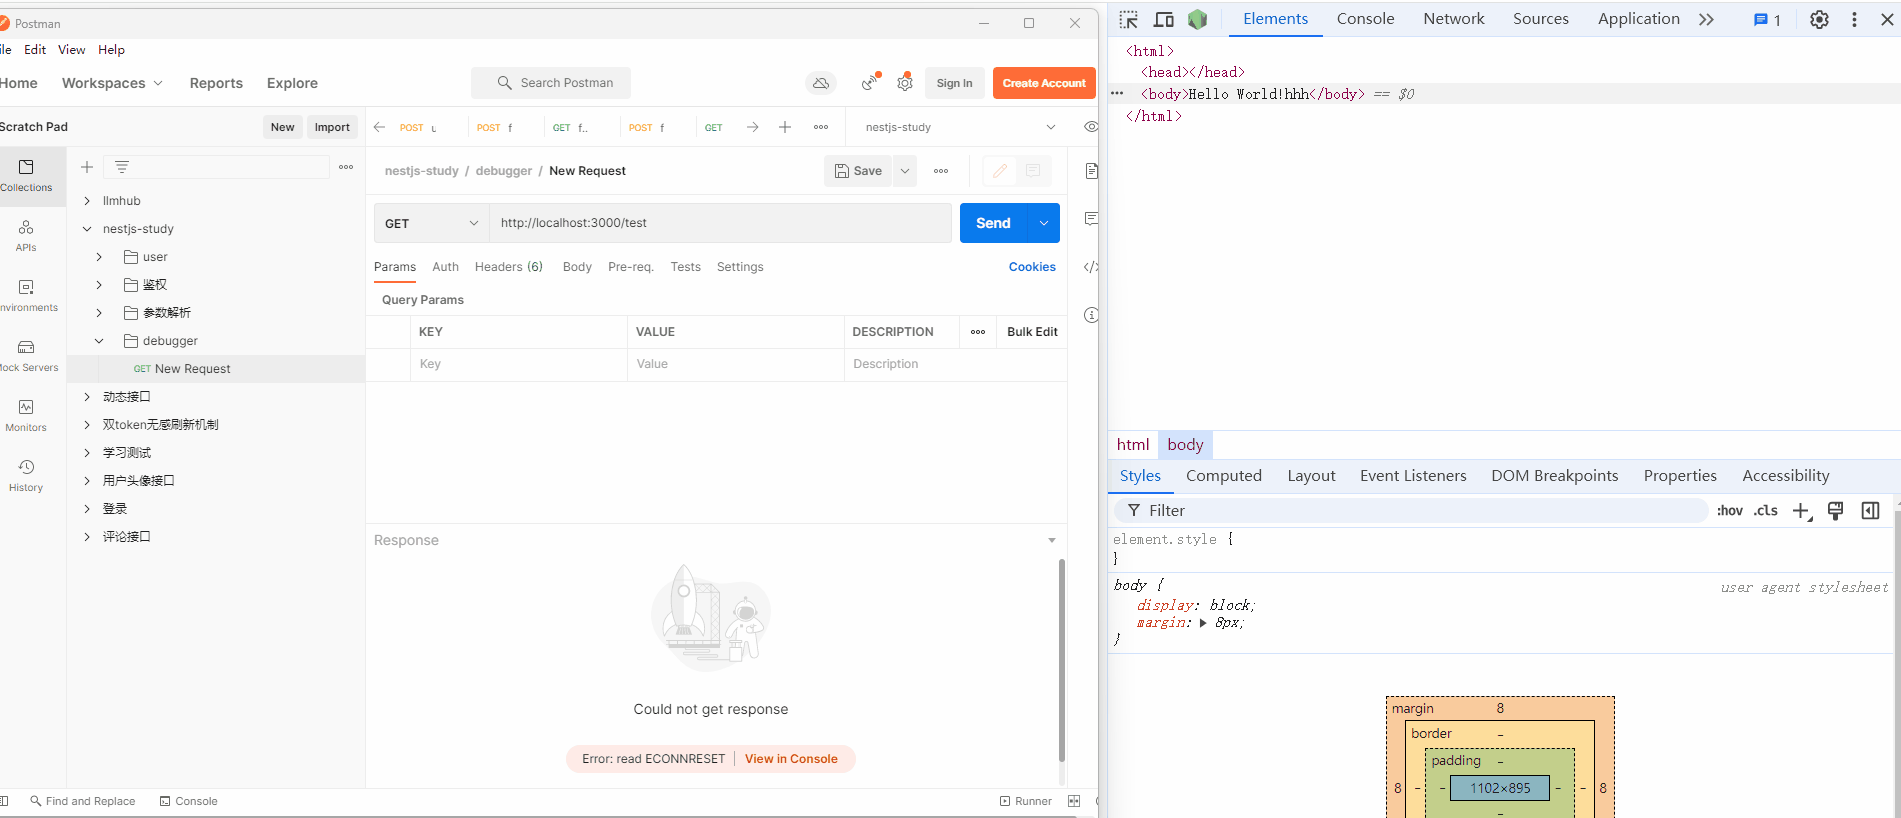The width and height of the screenshot is (1901, 818).
Task: Click the environment quick look eye icon
Action: [1090, 127]
